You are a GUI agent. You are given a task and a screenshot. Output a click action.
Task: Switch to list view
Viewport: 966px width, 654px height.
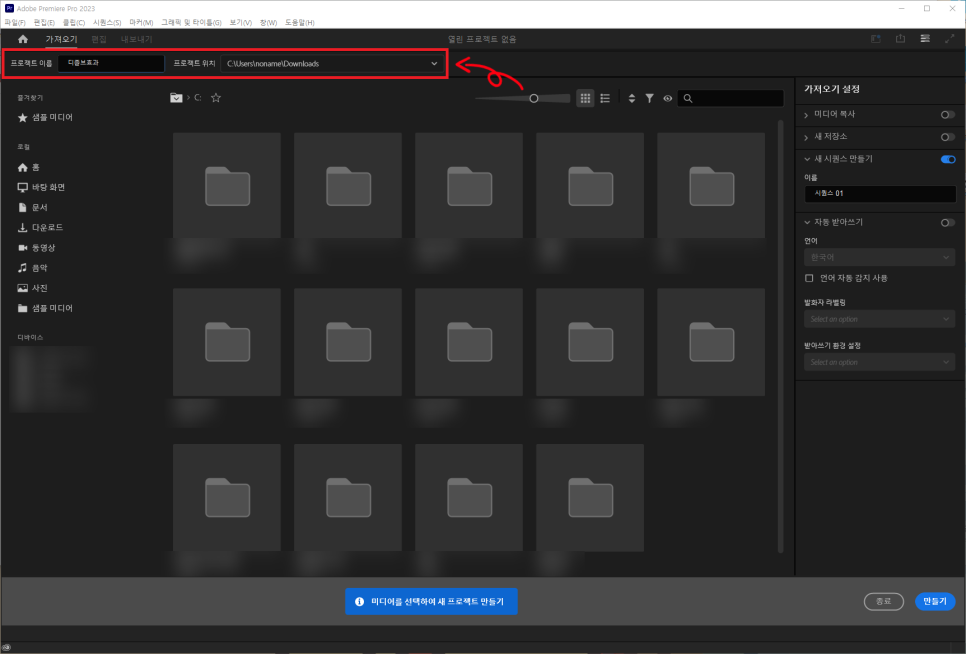[605, 98]
